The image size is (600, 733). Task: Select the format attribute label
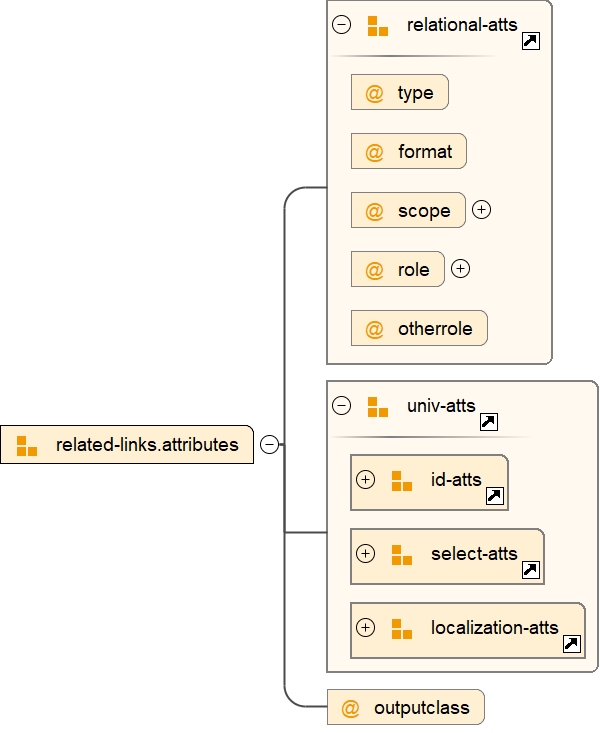(425, 151)
